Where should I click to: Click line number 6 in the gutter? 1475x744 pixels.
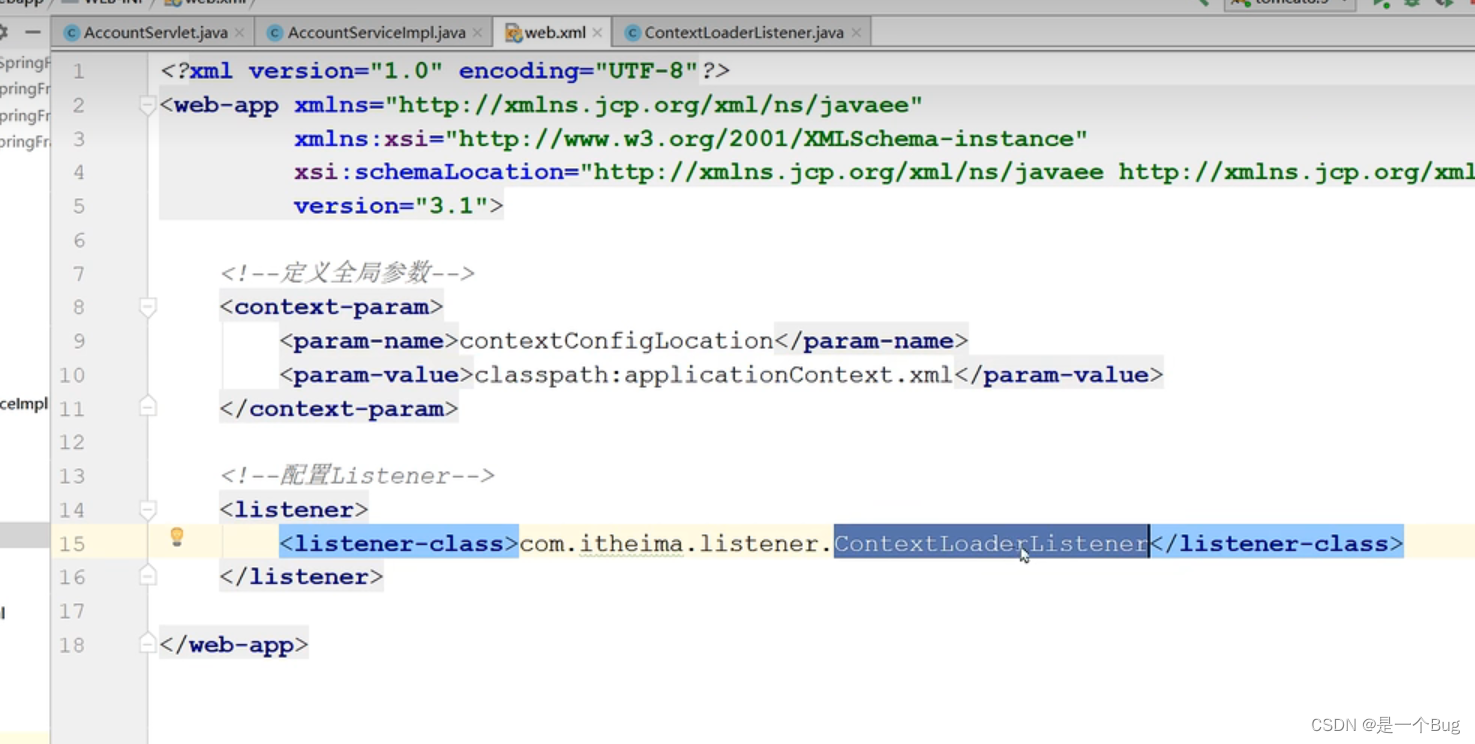point(78,240)
